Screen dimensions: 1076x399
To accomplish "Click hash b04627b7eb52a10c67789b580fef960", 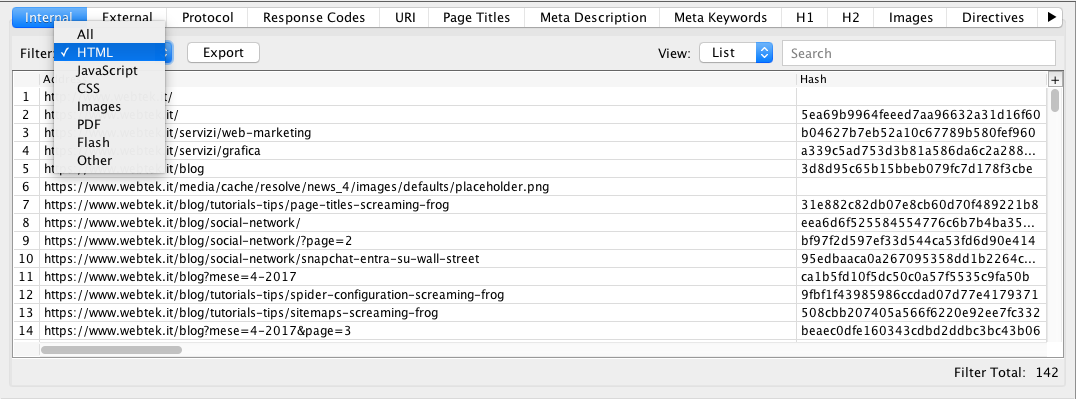I will point(918,133).
